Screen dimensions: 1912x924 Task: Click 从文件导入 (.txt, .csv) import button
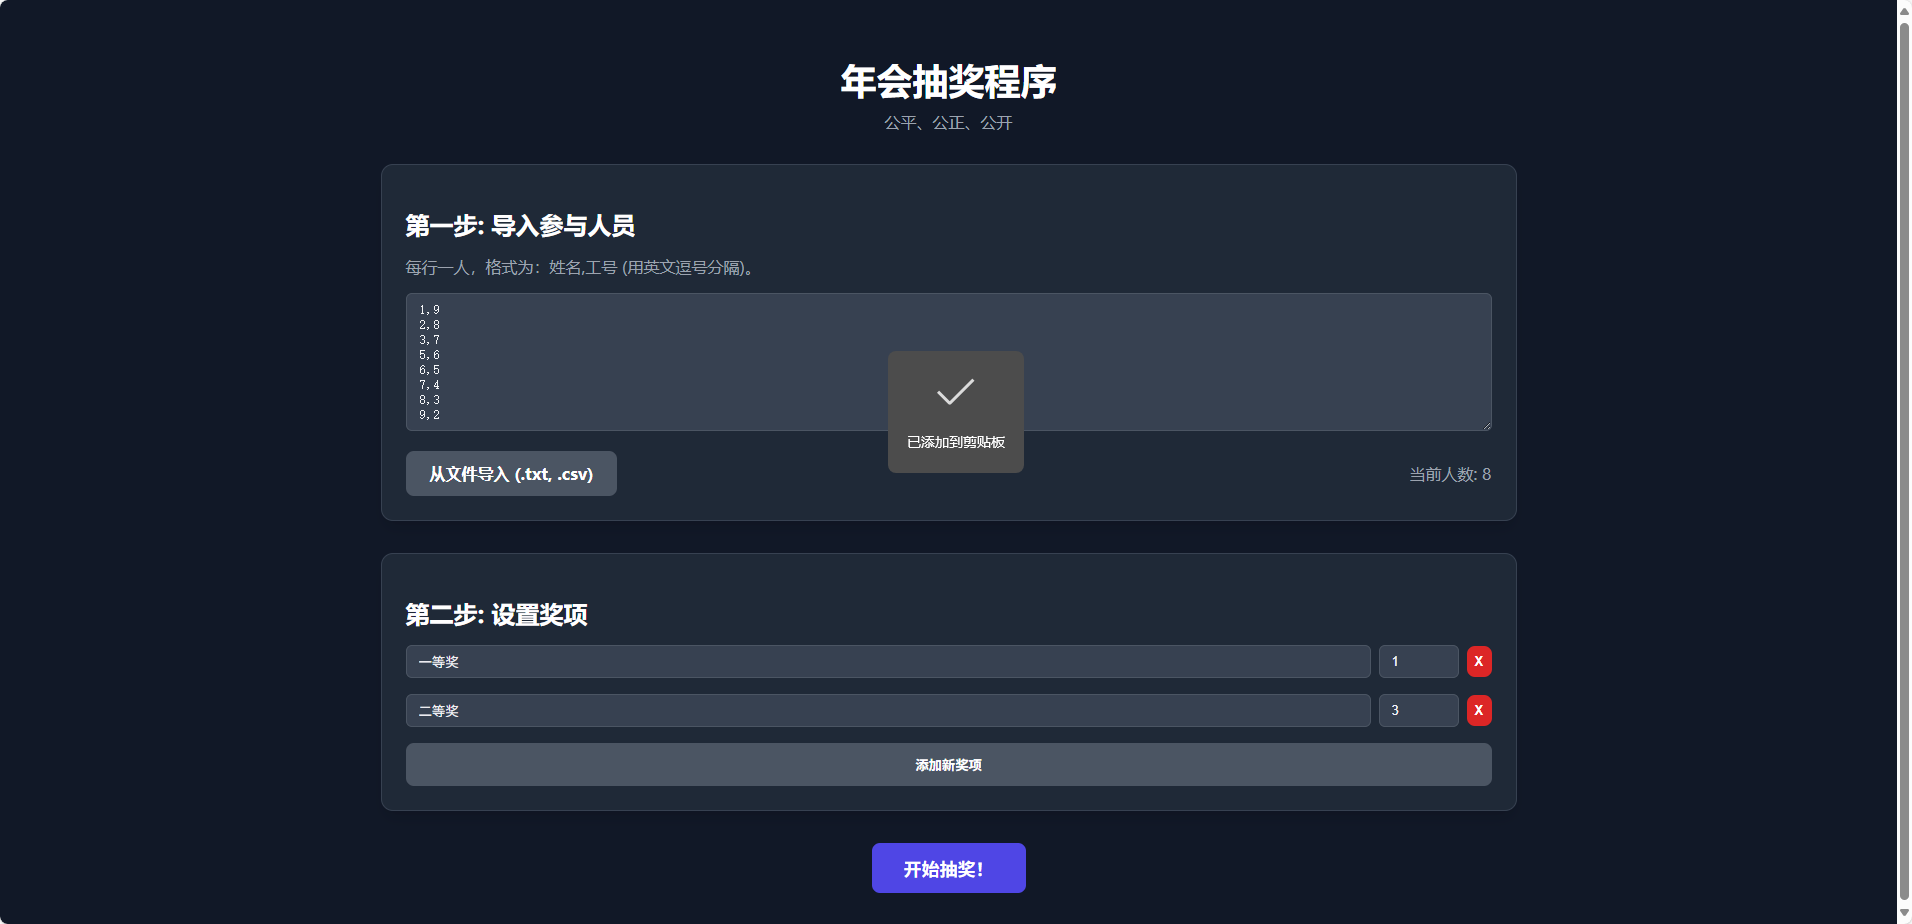coord(510,473)
